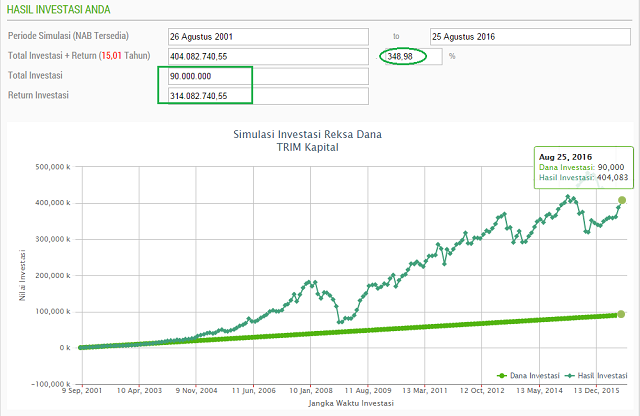Click the 9 Sep, 2001 x-axis label
This screenshot has height=416, width=640.
coord(81,390)
